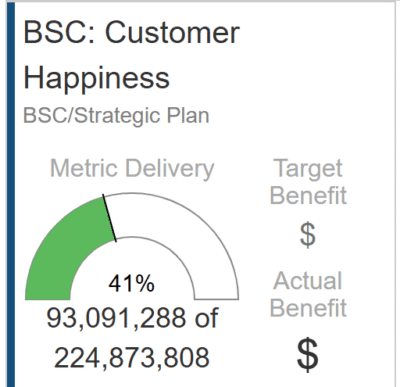The height and width of the screenshot is (387, 400).
Task: Click the word Delivery above gauge
Action: click(170, 168)
